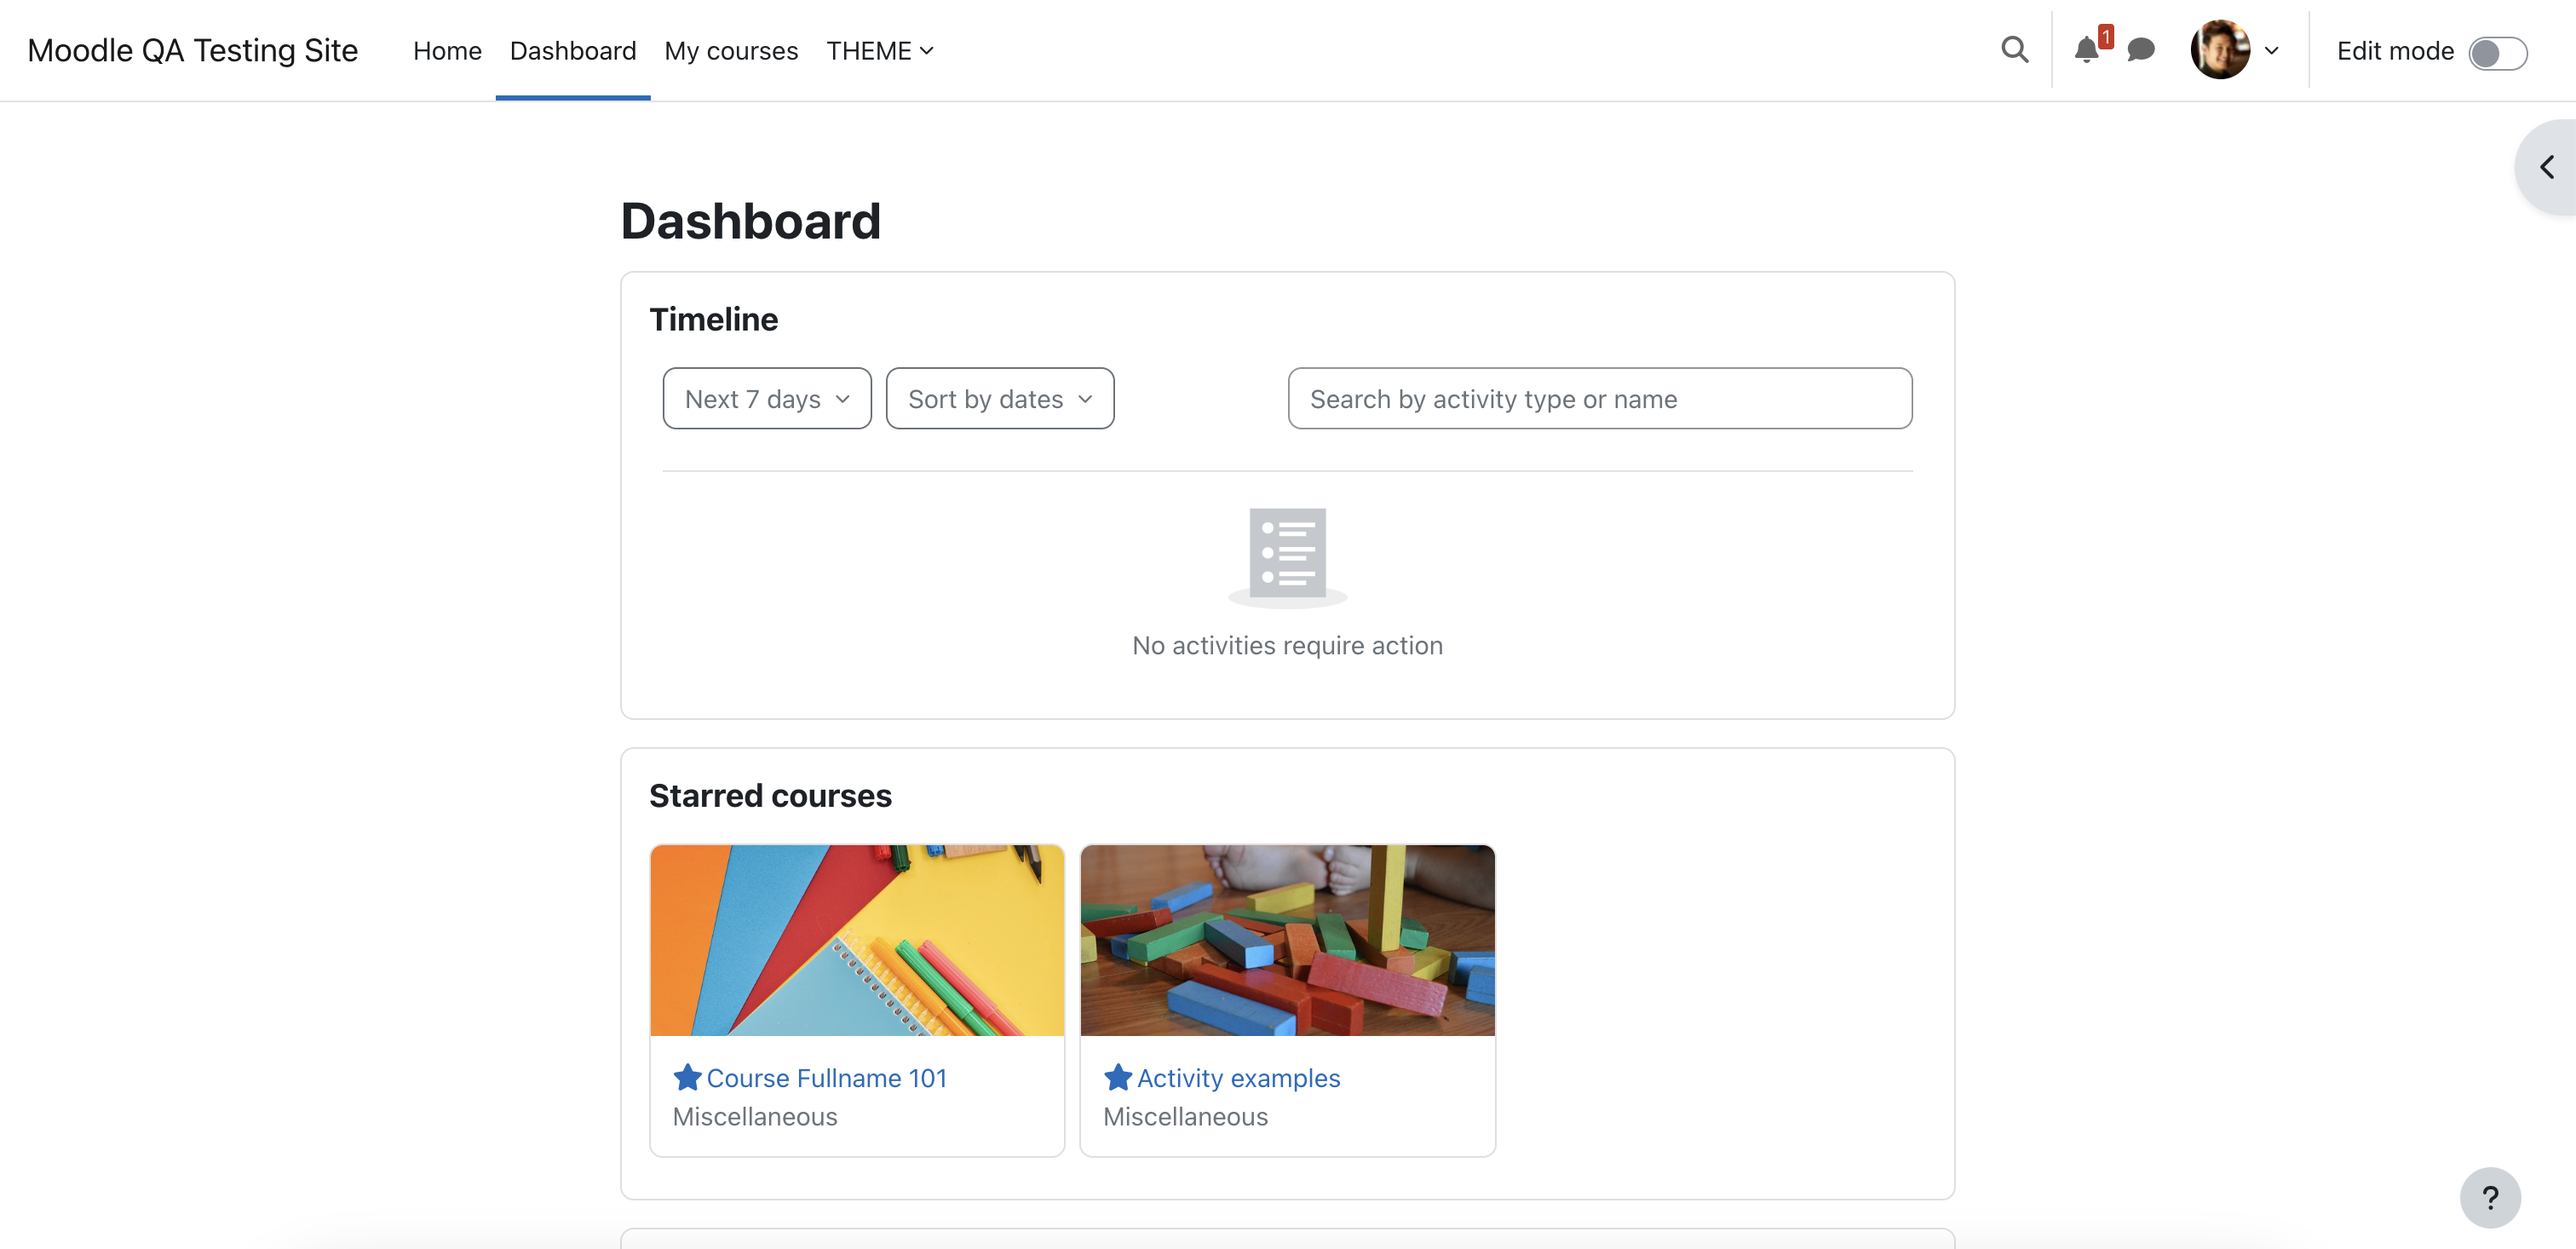Expand the user menu chevron
The image size is (2576, 1249).
point(2271,50)
